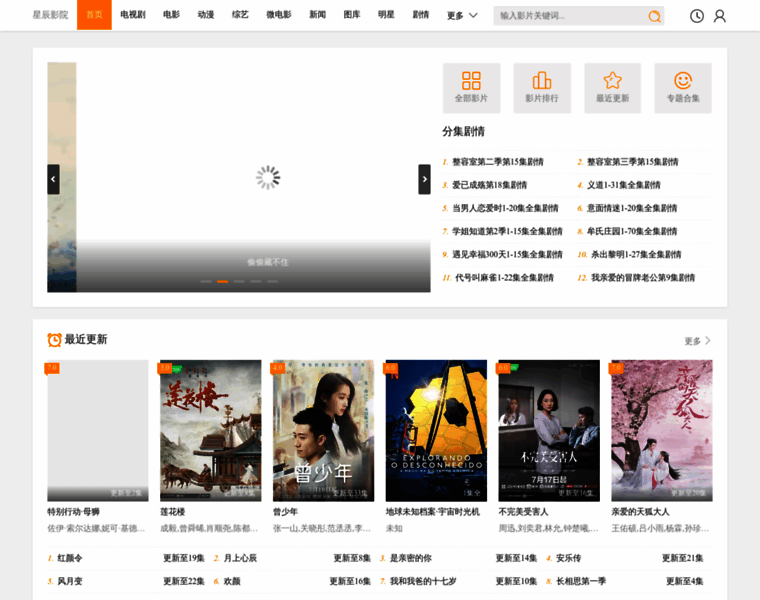760x600 pixels.
Task: Switch to the 综艺 nav tab
Action: coord(240,15)
